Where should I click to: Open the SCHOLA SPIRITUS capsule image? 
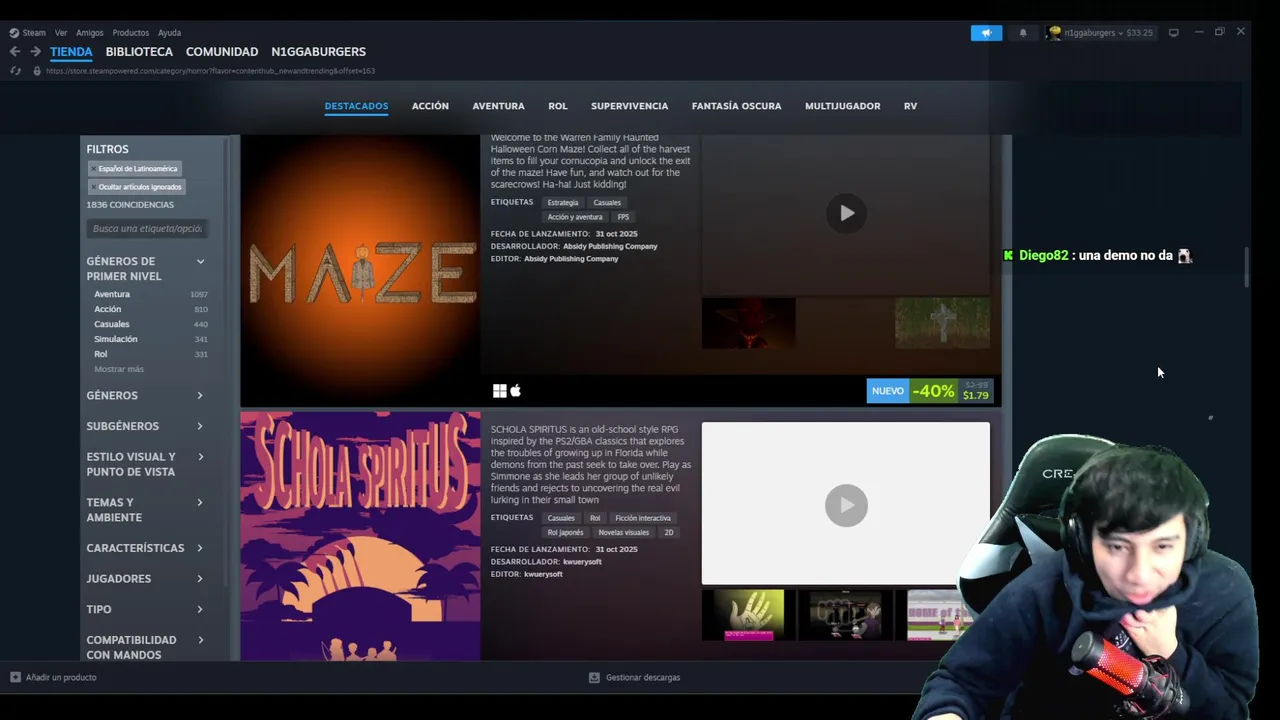point(360,536)
